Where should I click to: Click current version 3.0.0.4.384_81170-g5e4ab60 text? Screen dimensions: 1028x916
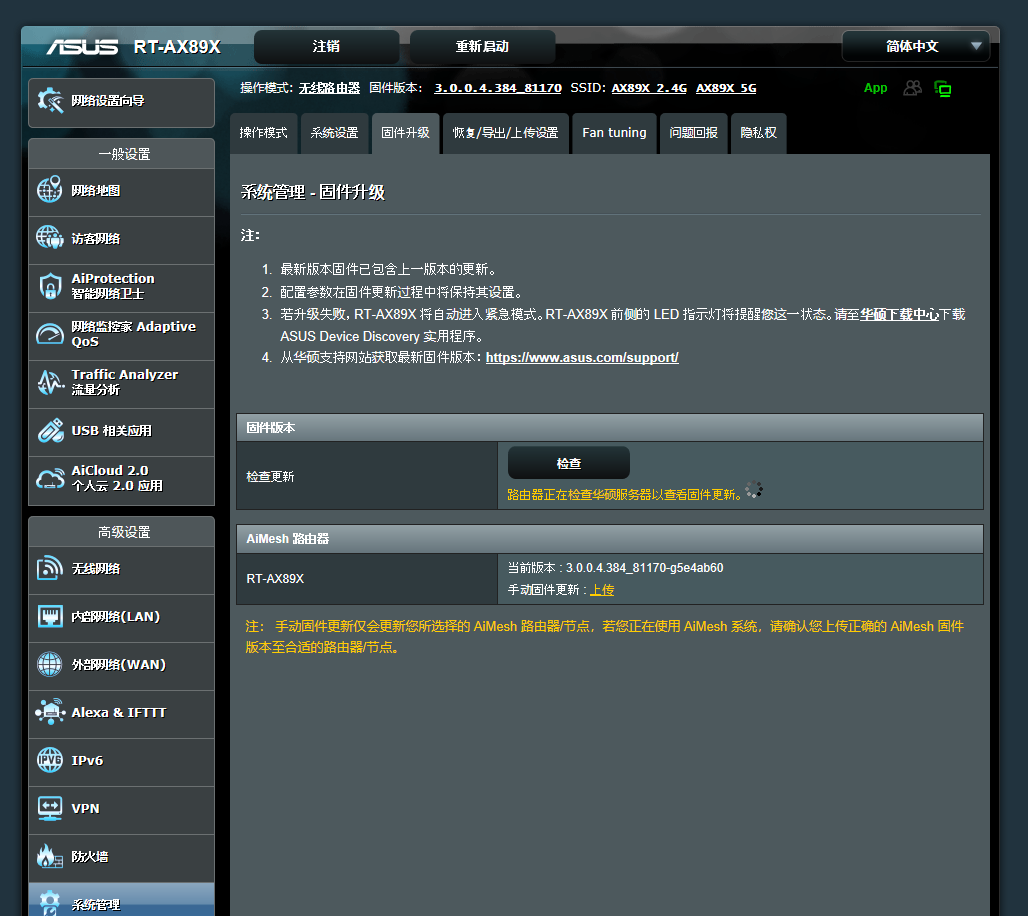616,568
